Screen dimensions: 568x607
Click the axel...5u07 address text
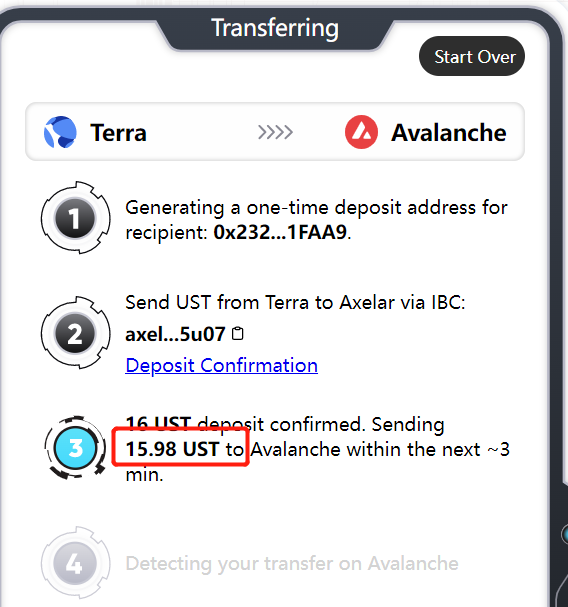click(x=175, y=334)
